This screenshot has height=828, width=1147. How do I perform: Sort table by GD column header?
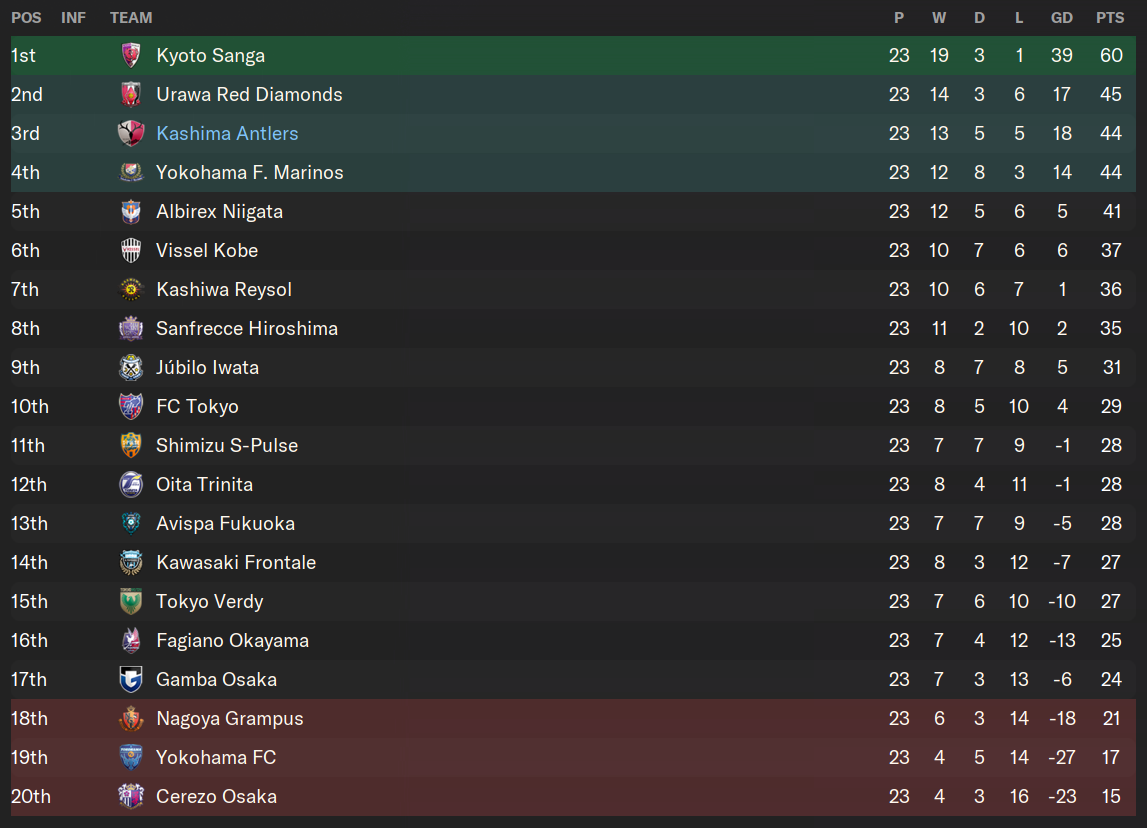tap(1061, 18)
